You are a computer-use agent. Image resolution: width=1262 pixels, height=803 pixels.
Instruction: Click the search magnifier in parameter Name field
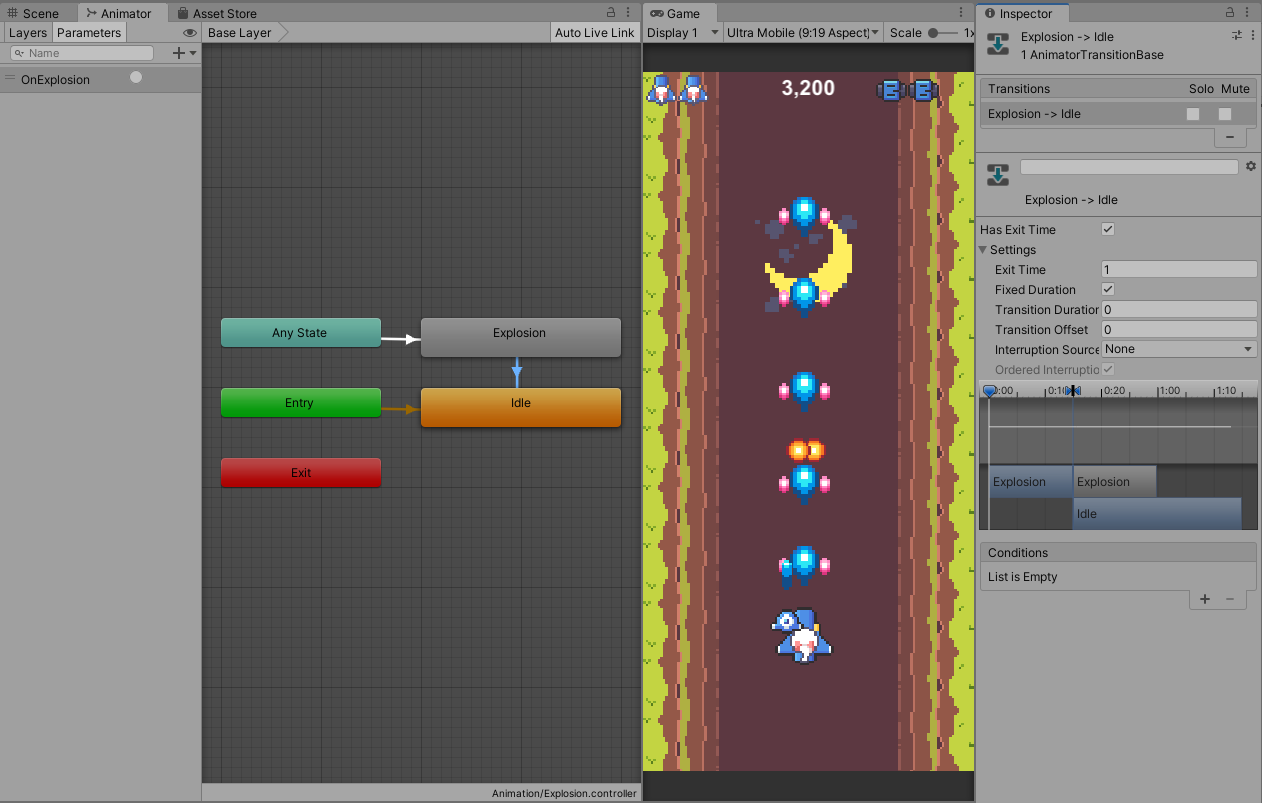point(20,53)
